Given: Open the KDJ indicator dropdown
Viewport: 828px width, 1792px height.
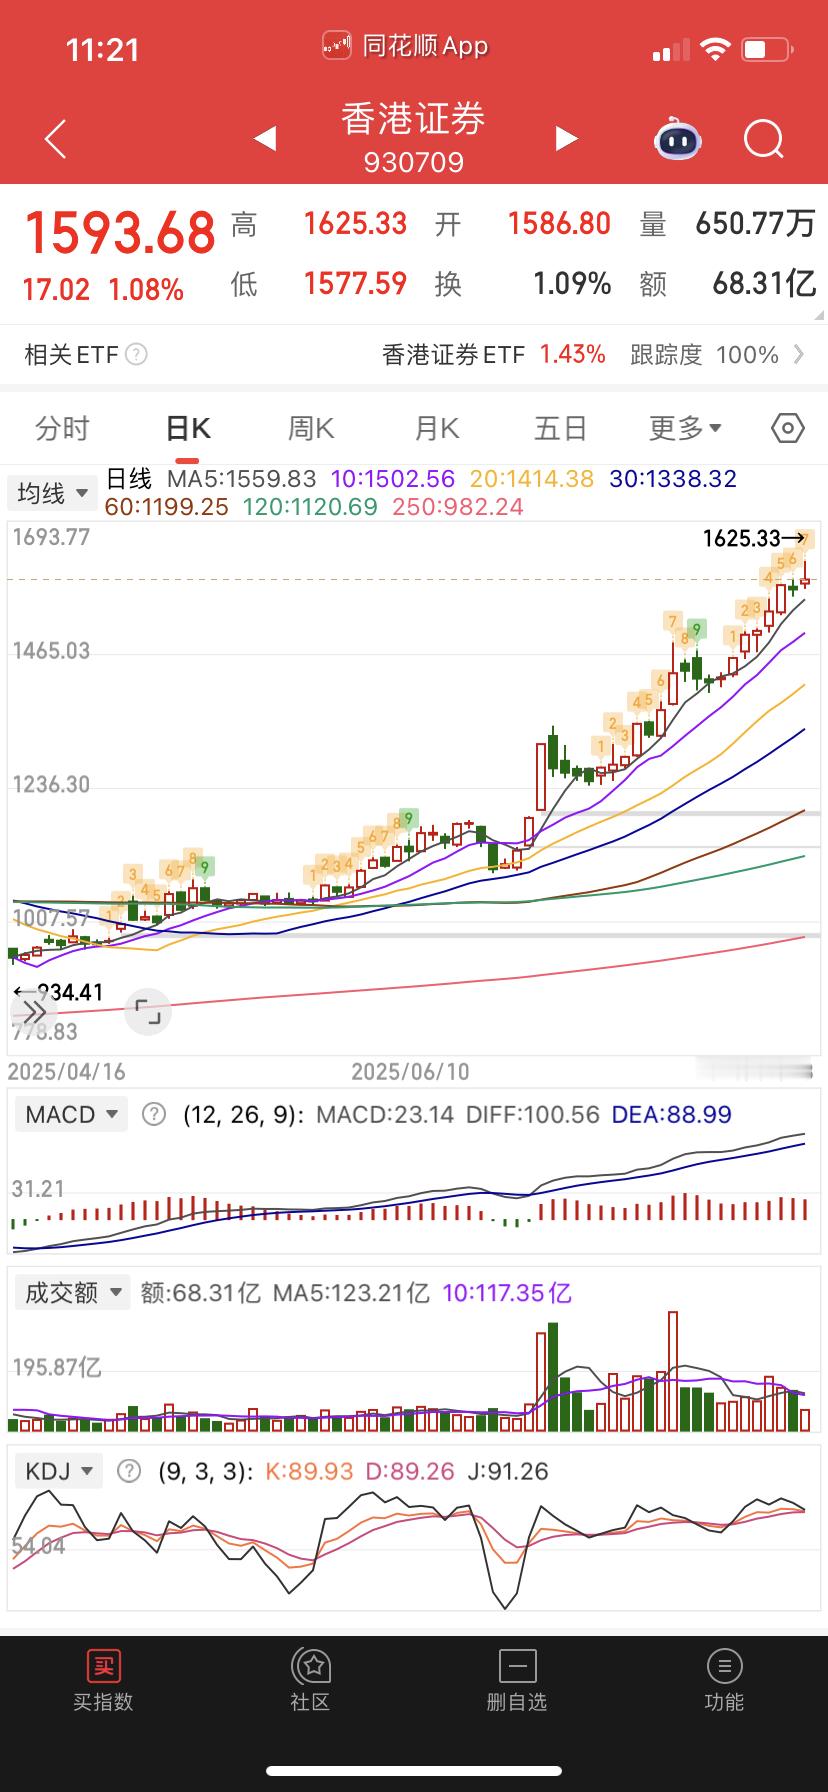Looking at the screenshot, I should coord(59,1471).
